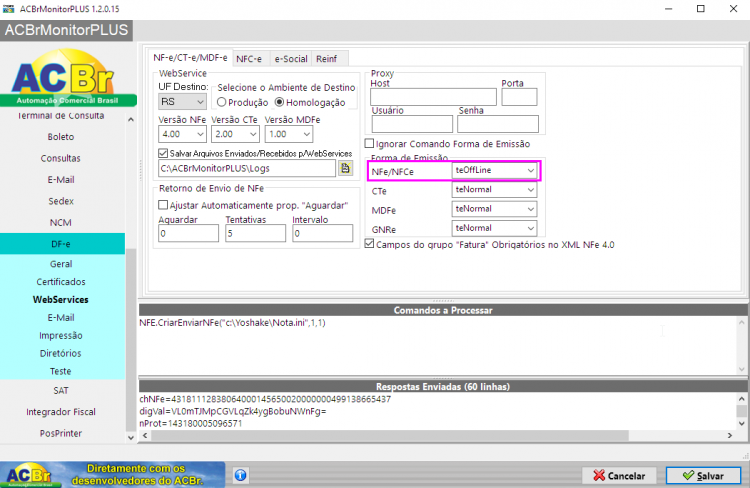The width and height of the screenshot is (750, 488).
Task: Click sidebar scroll down arrow
Action: pyautogui.click(x=131, y=438)
